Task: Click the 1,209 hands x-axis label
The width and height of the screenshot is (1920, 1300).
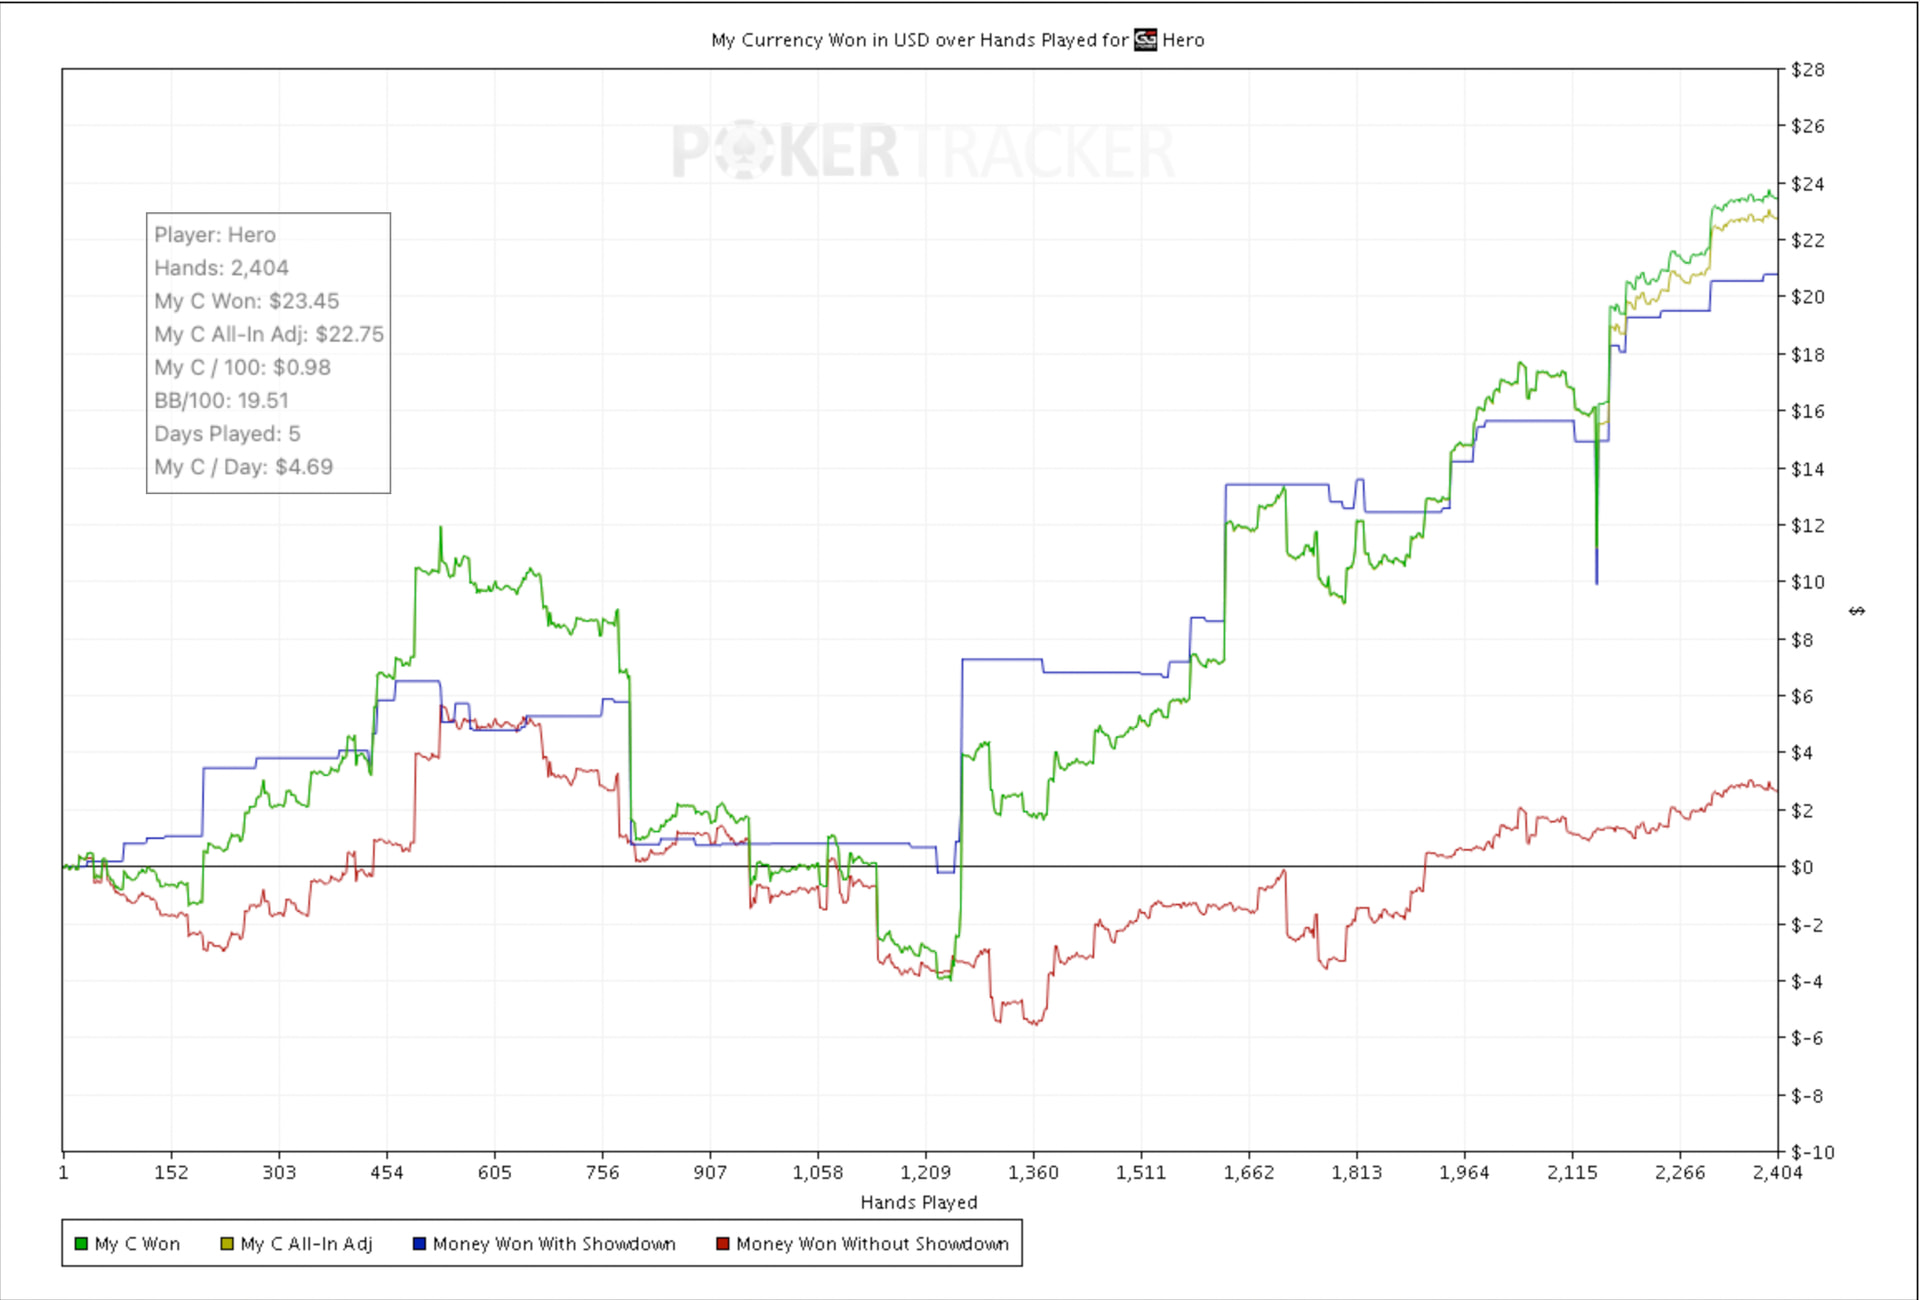Action: (x=926, y=1172)
